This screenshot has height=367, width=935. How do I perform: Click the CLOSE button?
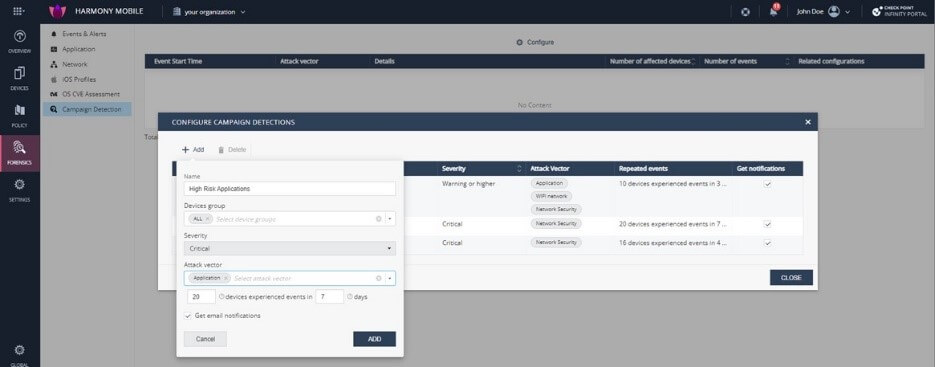pos(791,277)
